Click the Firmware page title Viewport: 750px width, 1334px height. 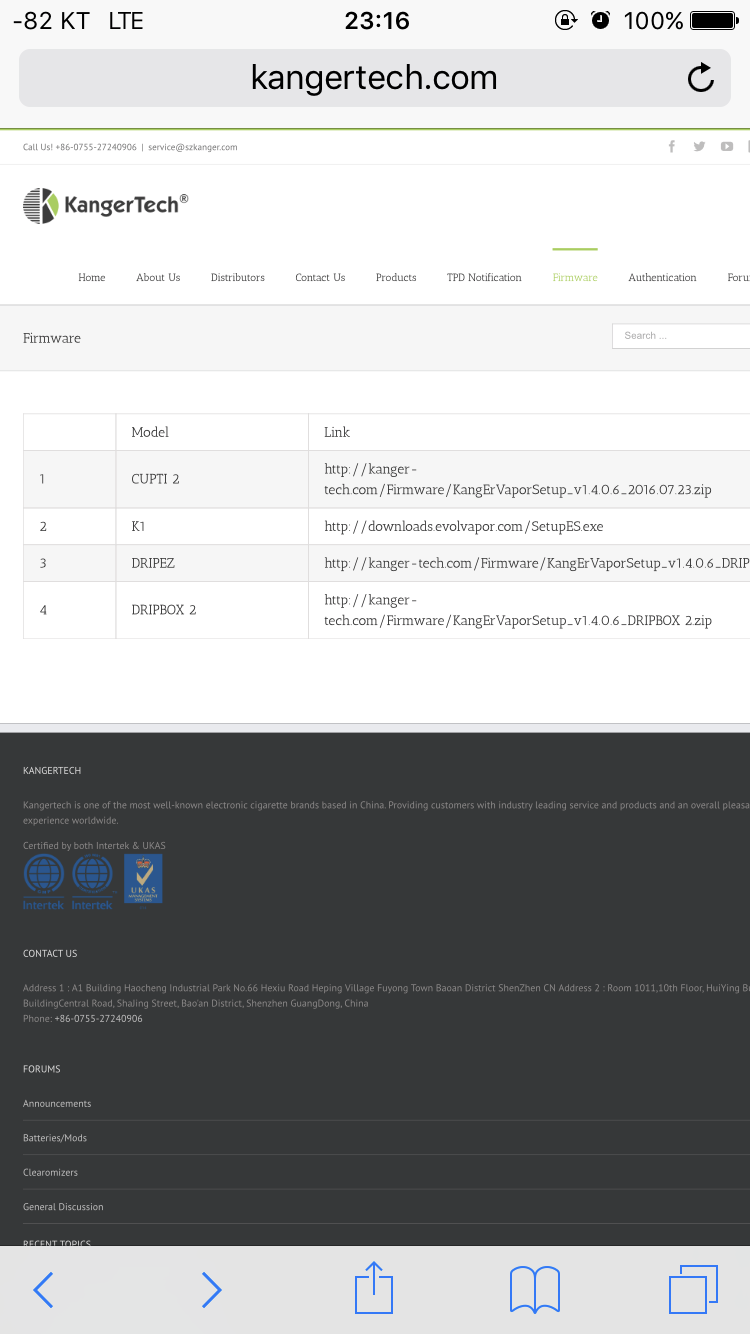(52, 338)
